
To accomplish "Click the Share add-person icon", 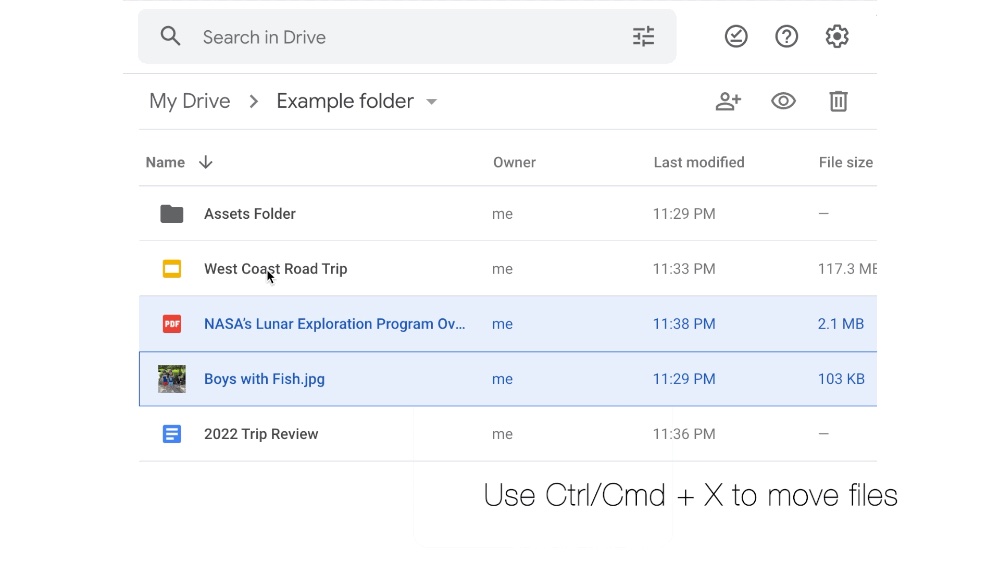I will 728,101.
